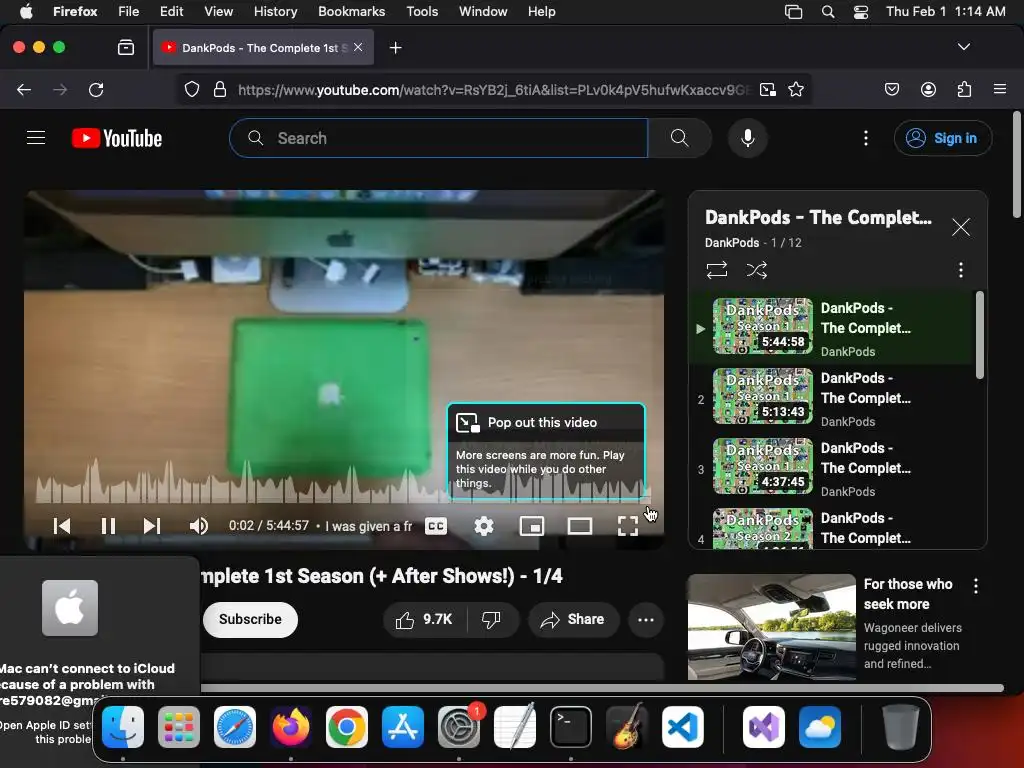Viewport: 1024px width, 768px height.
Task: View site security lock information
Action: 220,89
